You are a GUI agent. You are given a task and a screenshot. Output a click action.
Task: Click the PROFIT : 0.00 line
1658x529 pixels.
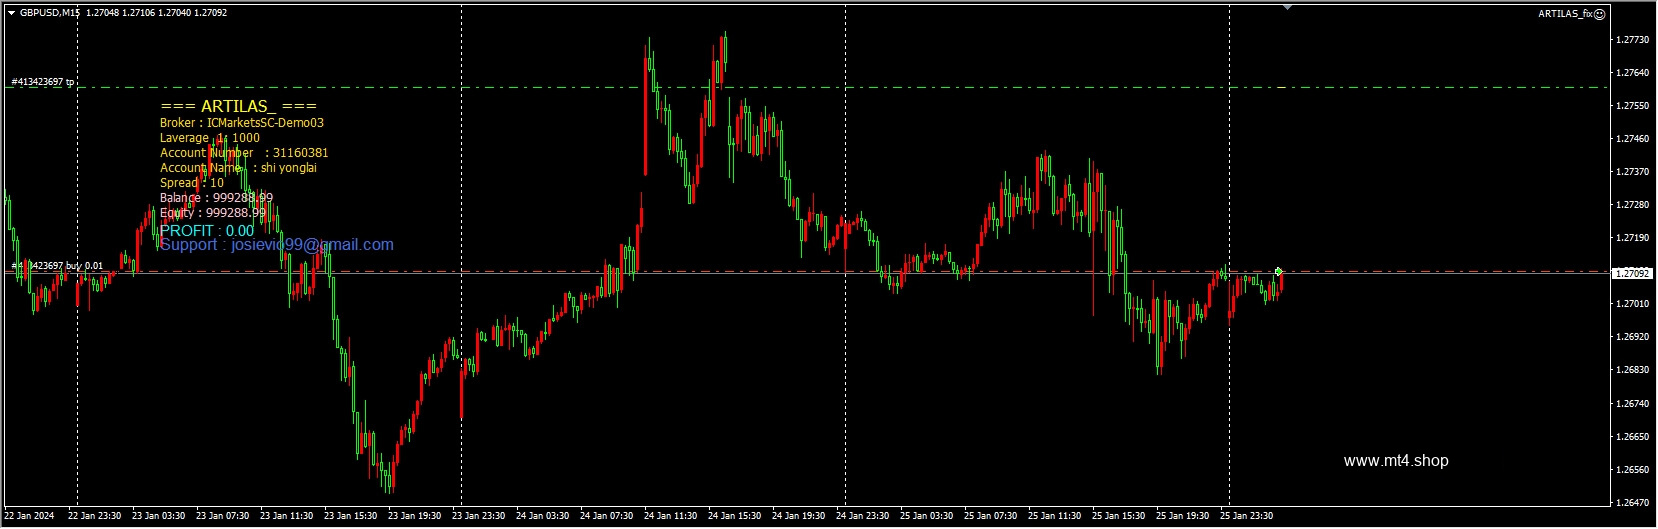(x=207, y=231)
